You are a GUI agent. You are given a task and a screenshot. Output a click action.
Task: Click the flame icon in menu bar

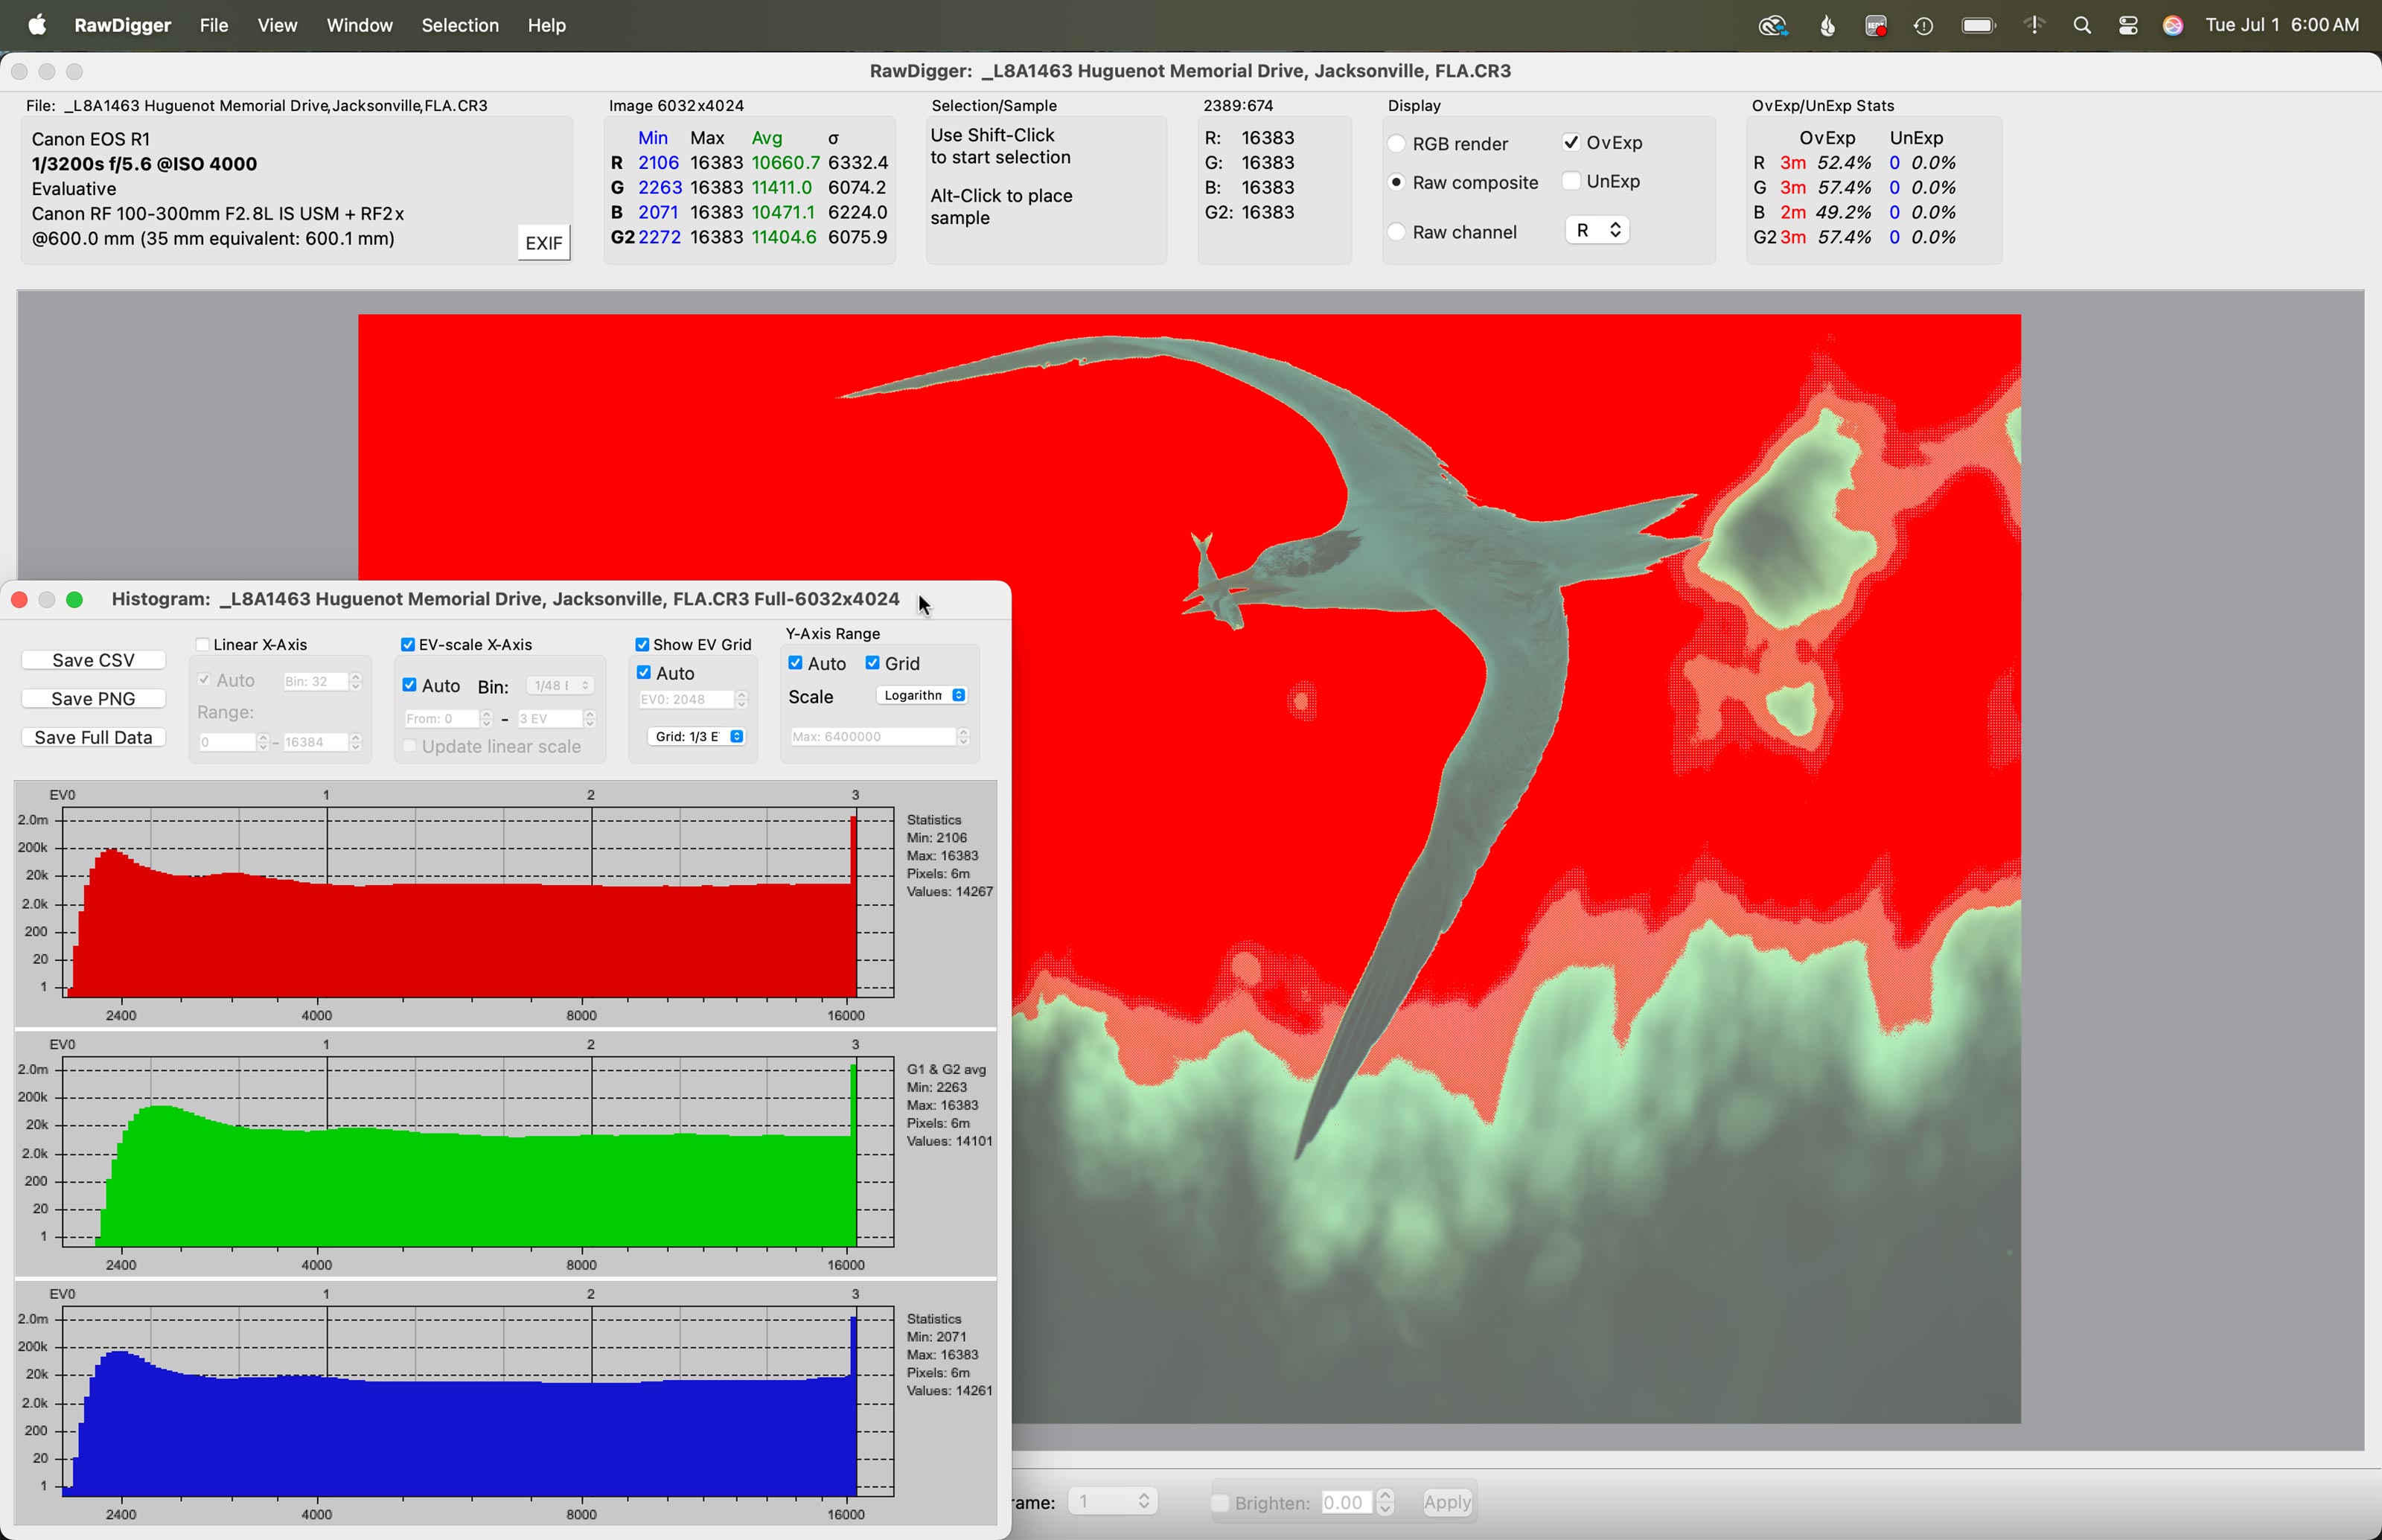tap(1827, 26)
